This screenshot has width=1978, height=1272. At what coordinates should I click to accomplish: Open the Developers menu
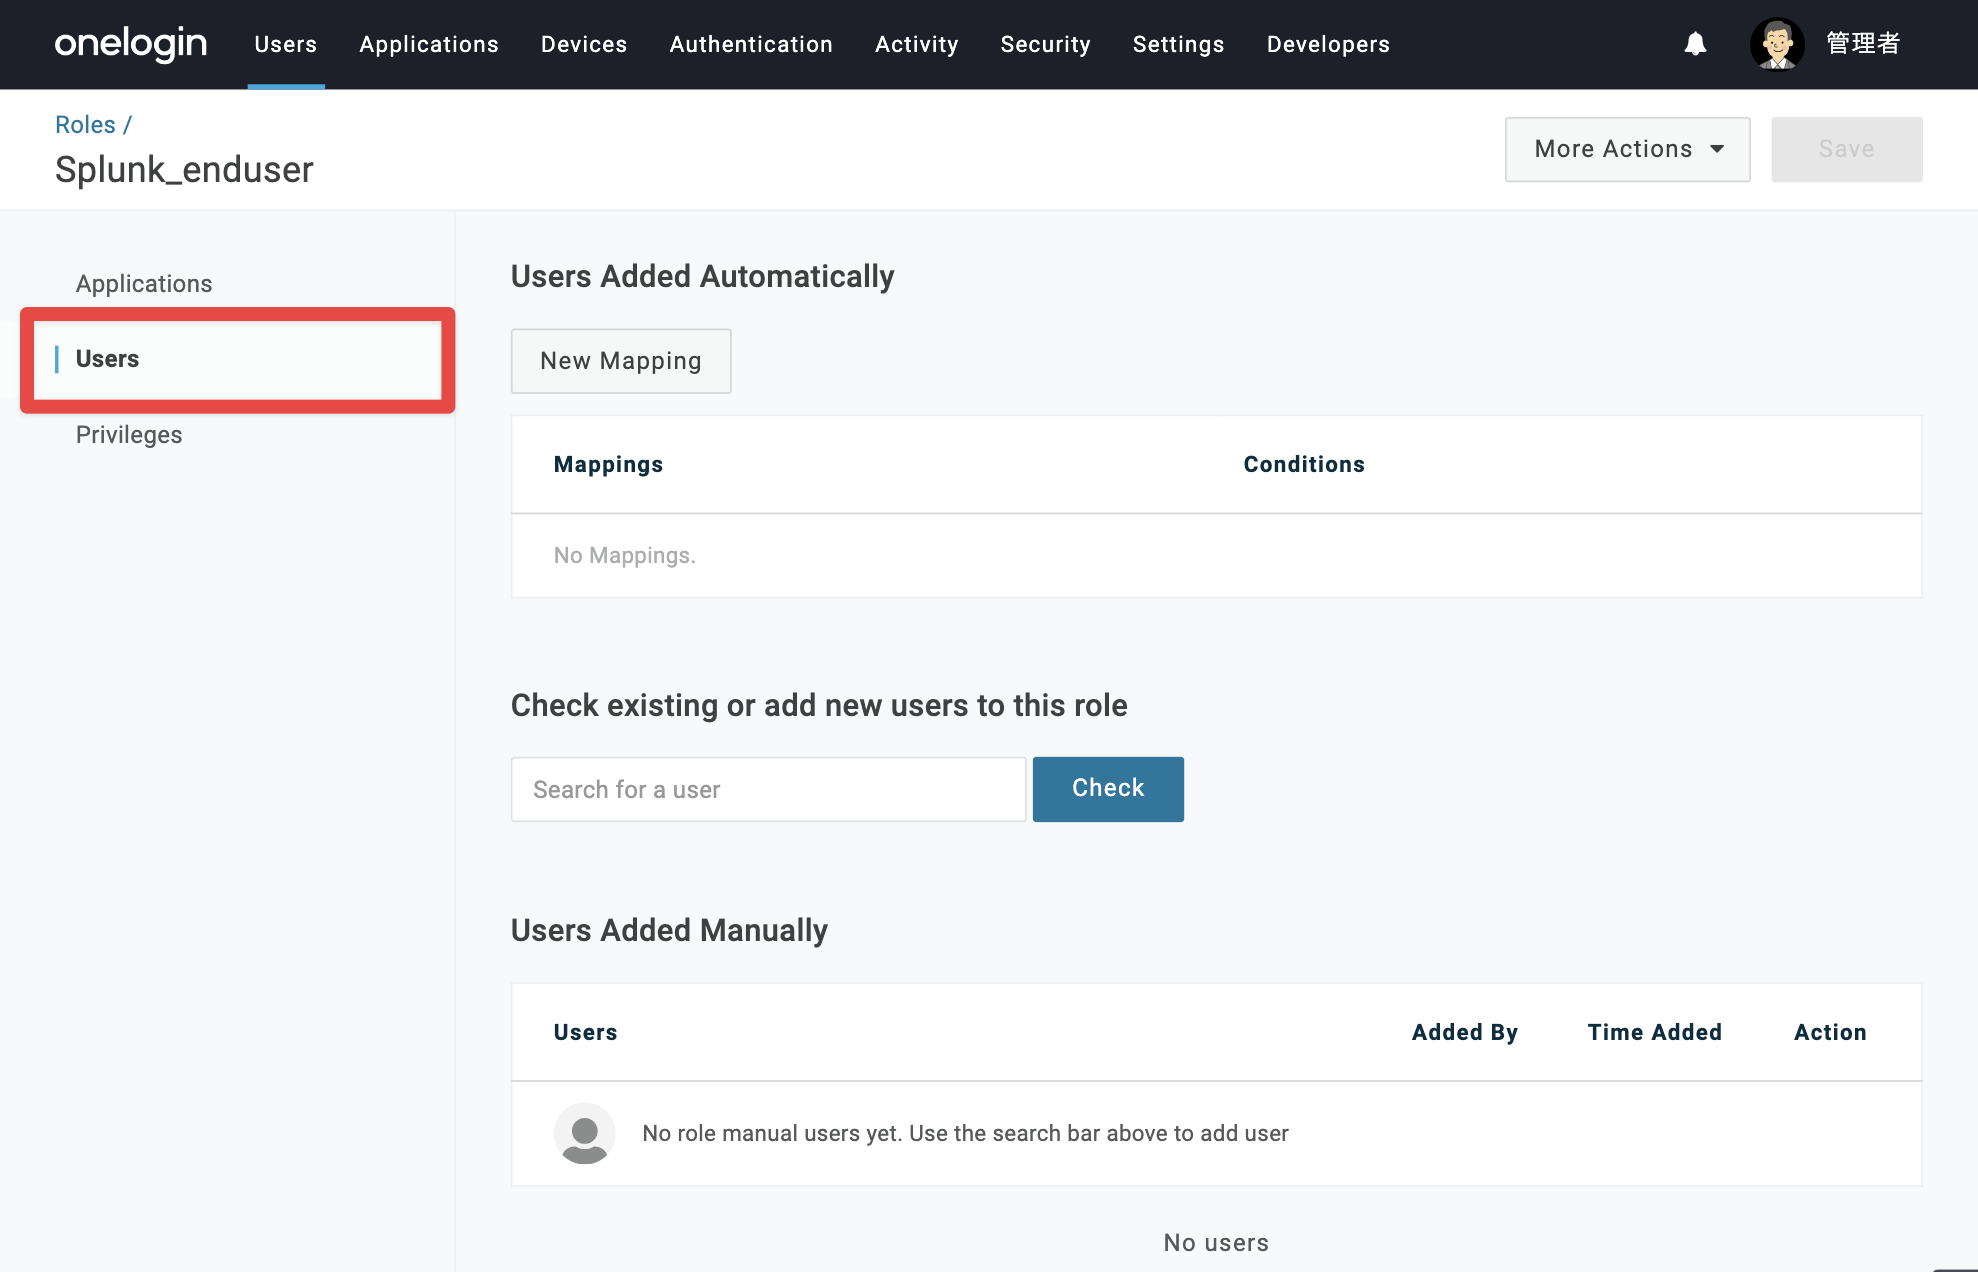coord(1328,44)
